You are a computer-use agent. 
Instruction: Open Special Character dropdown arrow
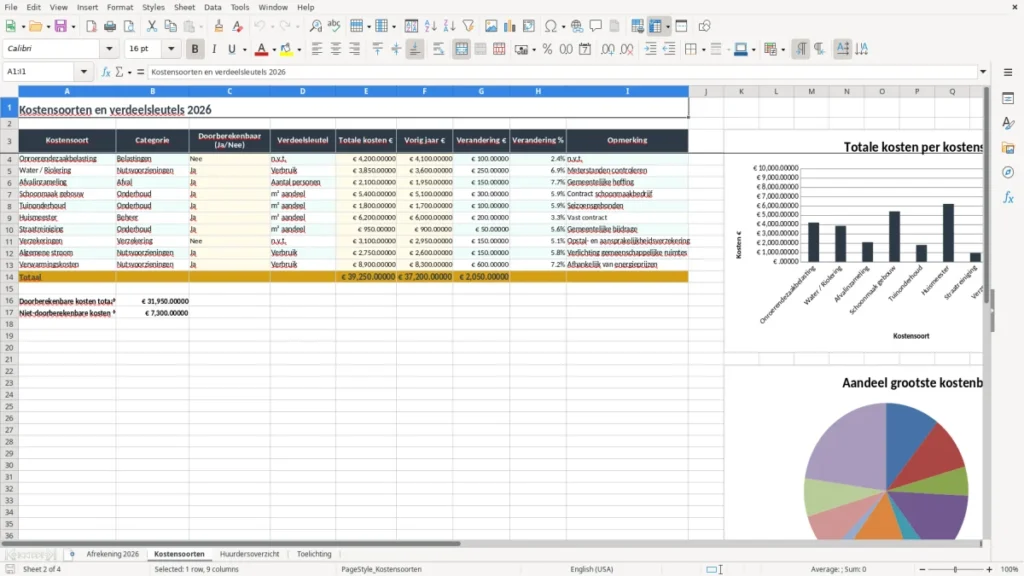[x=563, y=27]
